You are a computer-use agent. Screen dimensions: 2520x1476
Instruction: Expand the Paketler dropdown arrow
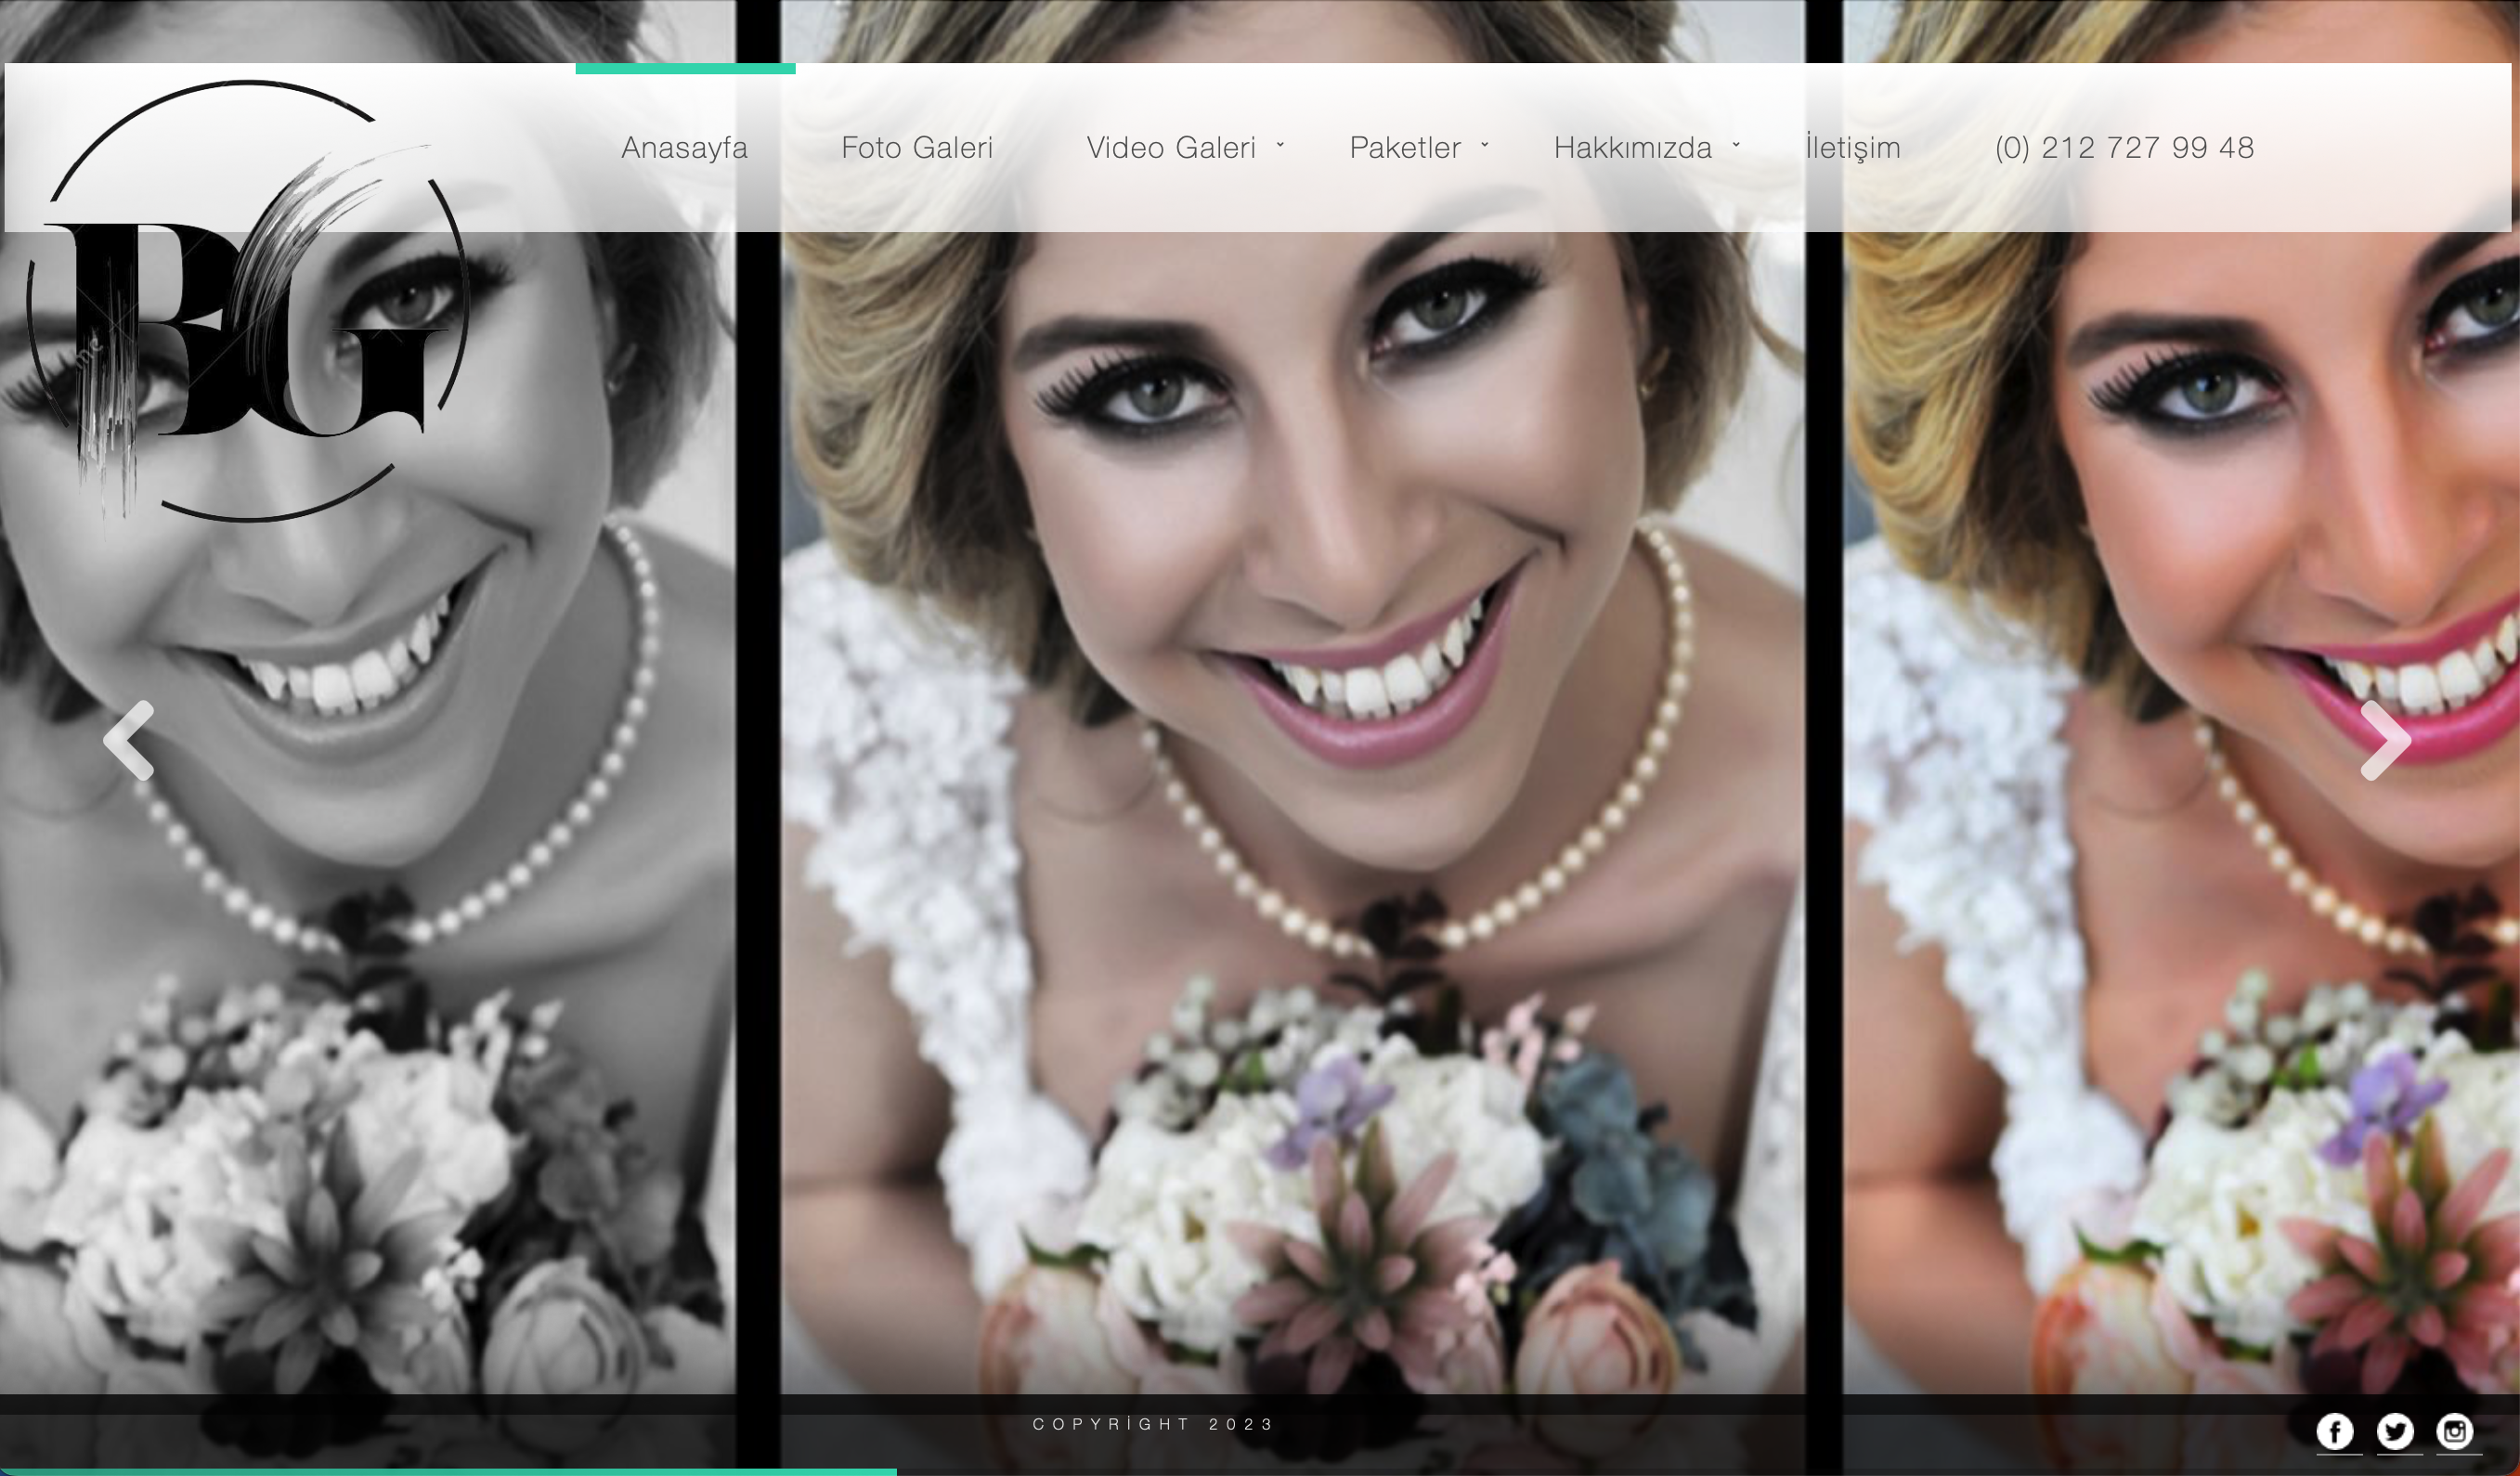click(1485, 145)
